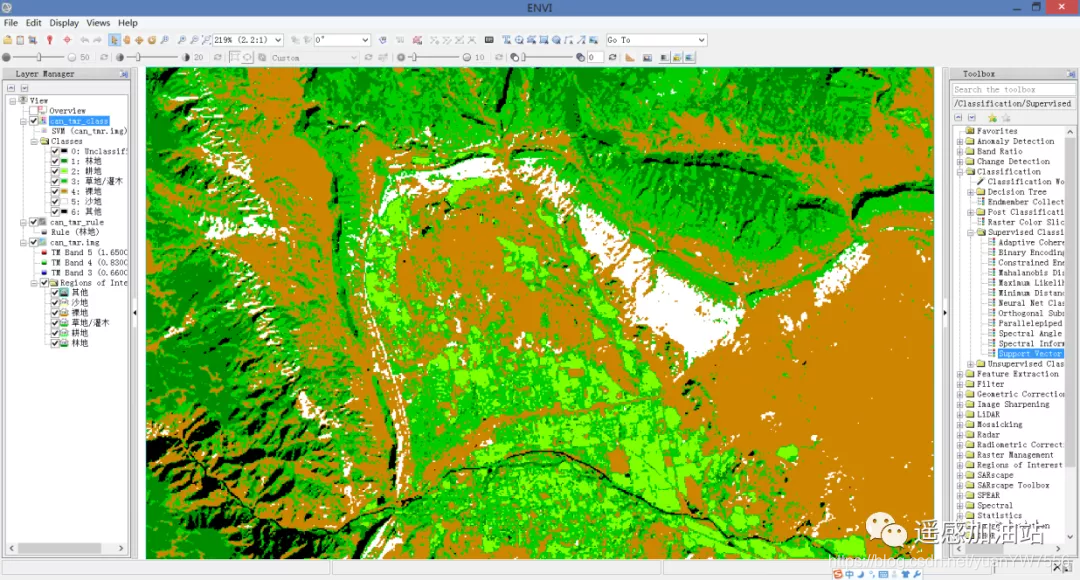Open the Data Manager toolbar icon
This screenshot has height=580, width=1080.
coord(20,40)
